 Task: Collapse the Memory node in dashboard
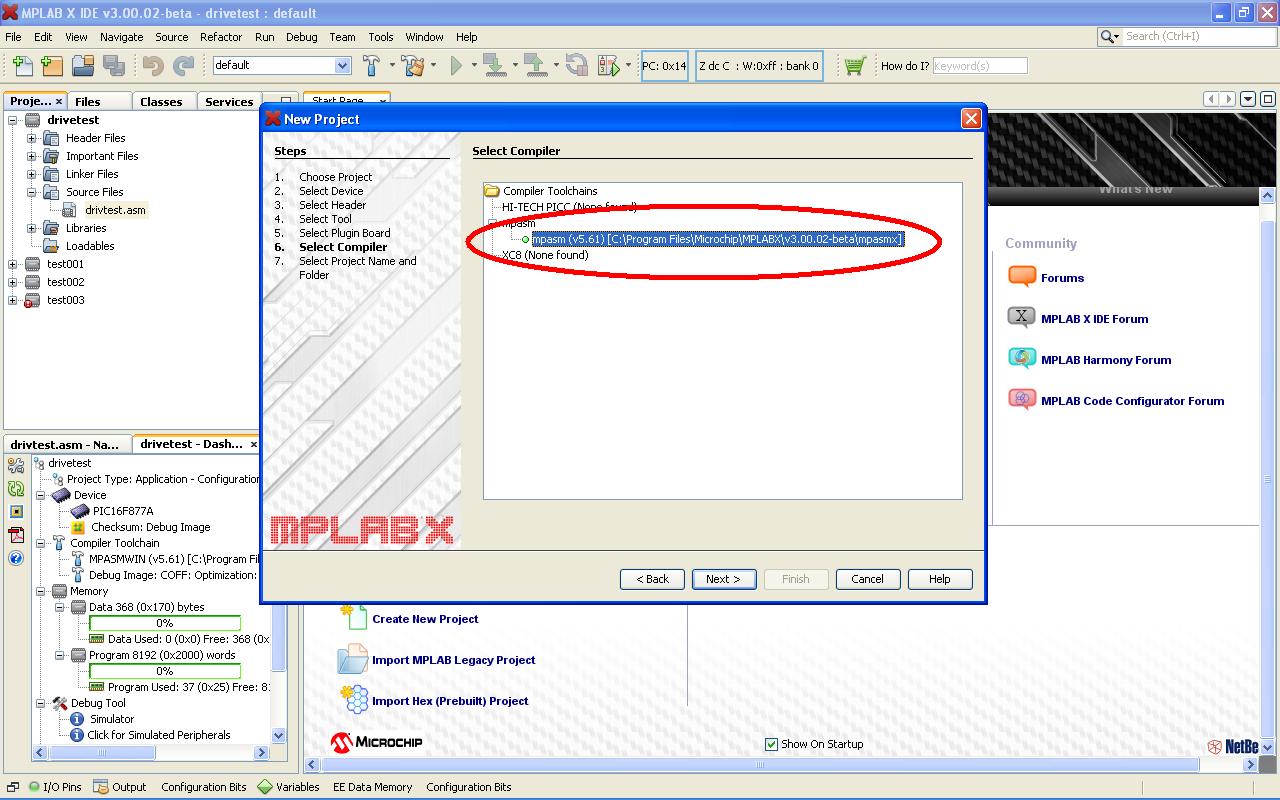tap(41, 591)
